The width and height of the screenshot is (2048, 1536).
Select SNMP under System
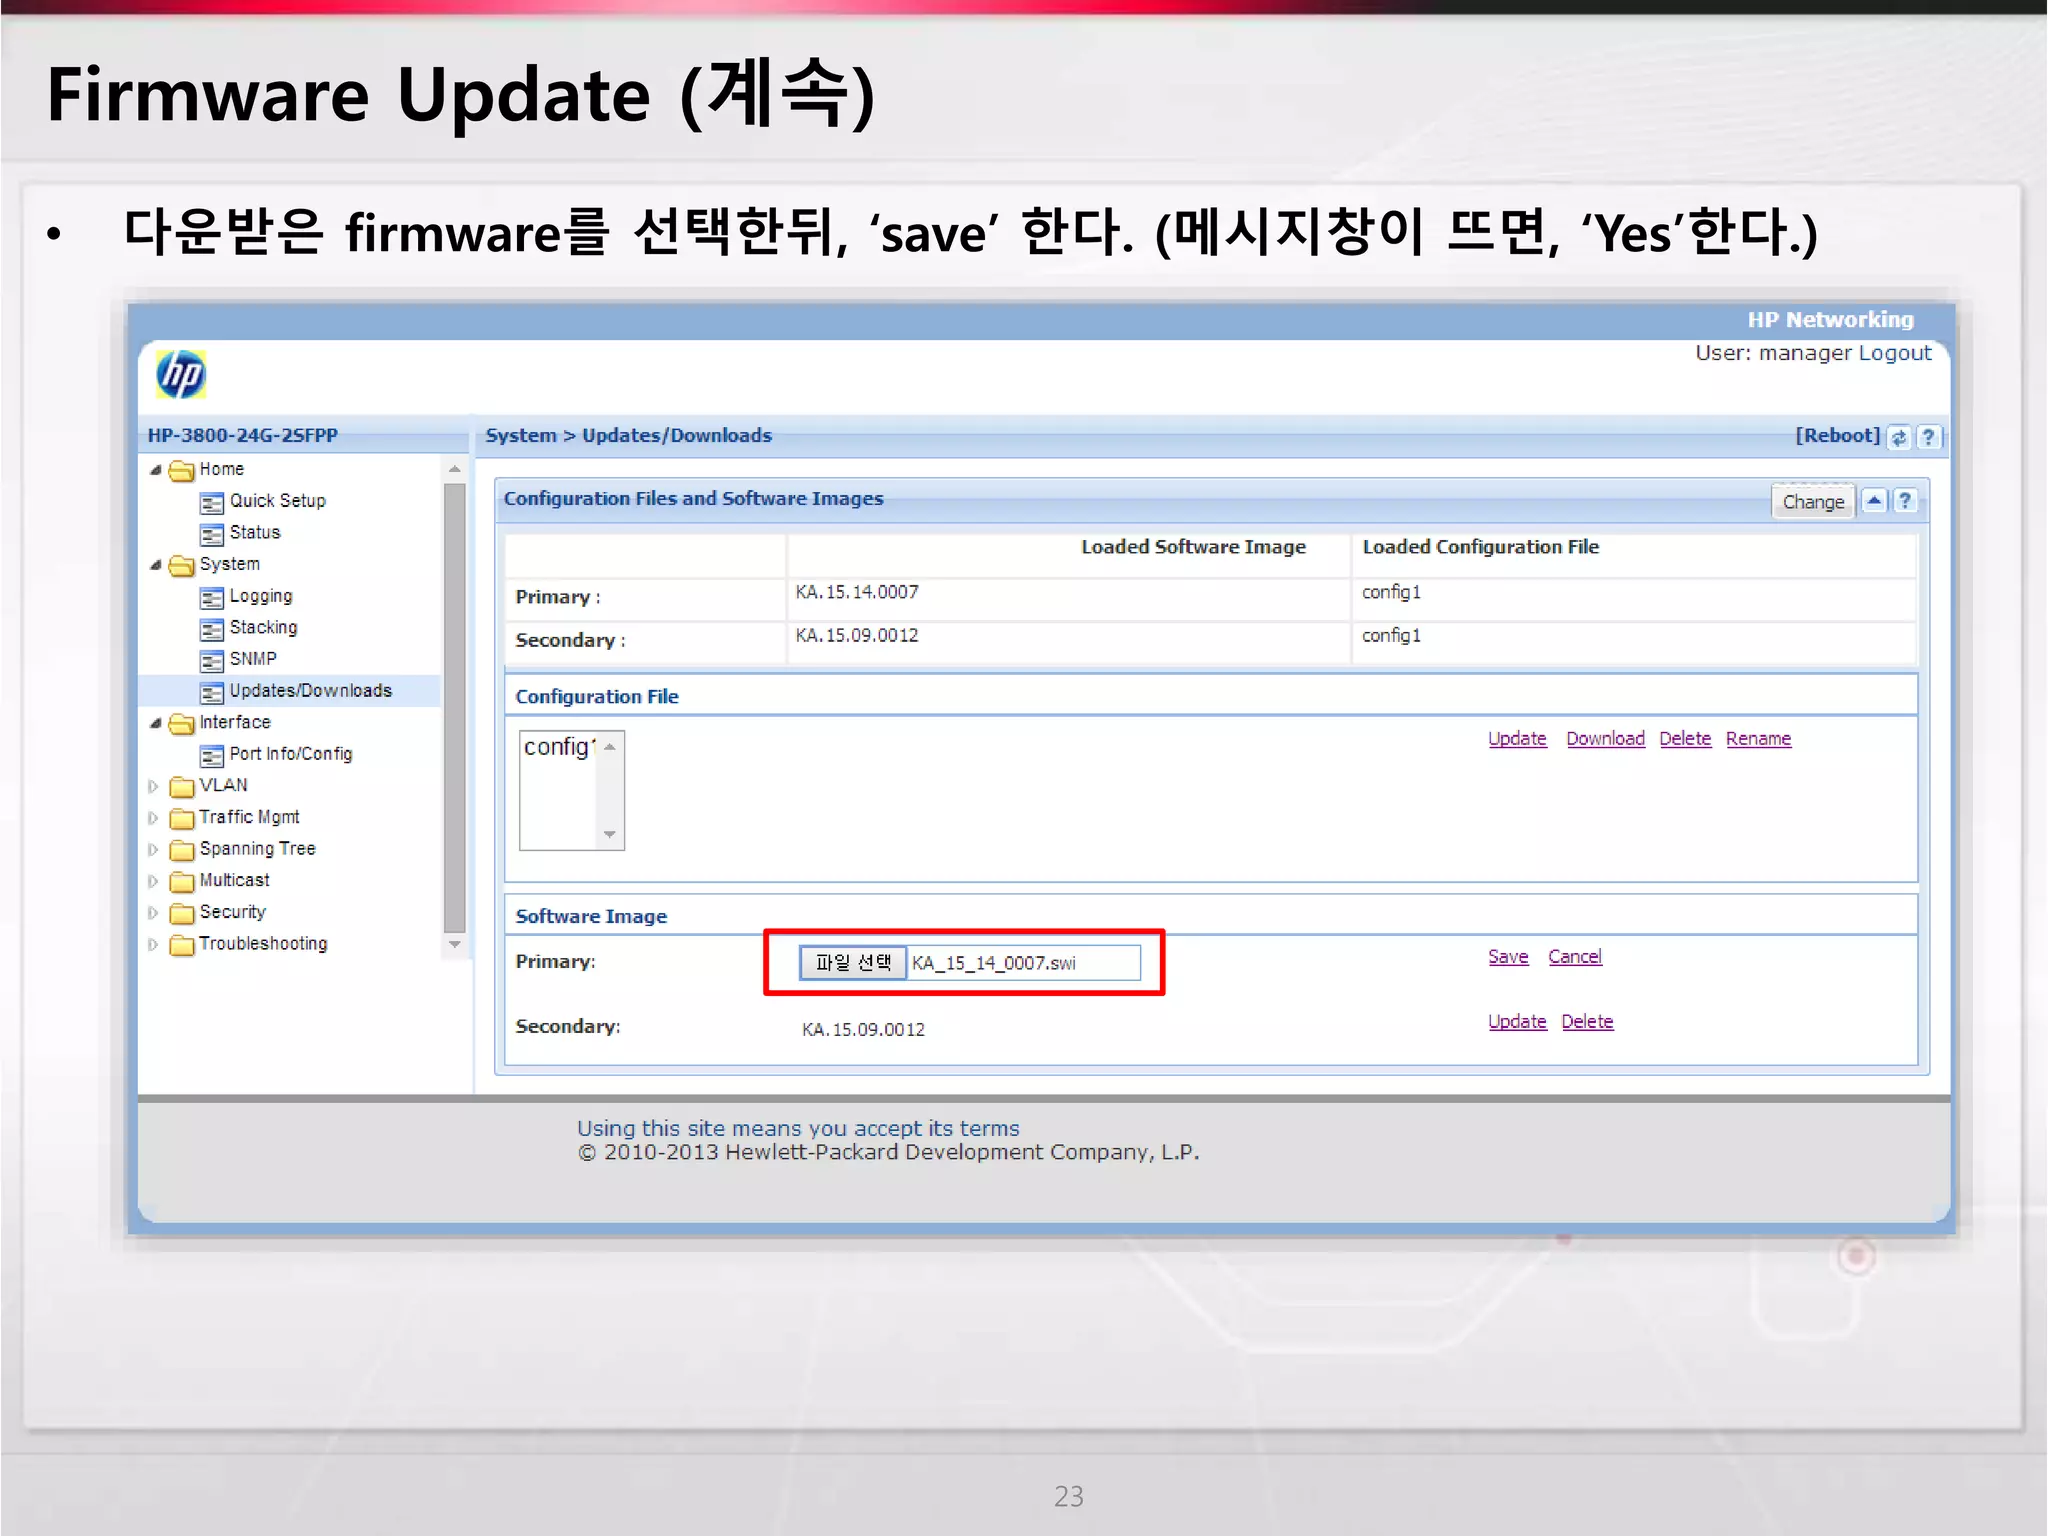[253, 659]
